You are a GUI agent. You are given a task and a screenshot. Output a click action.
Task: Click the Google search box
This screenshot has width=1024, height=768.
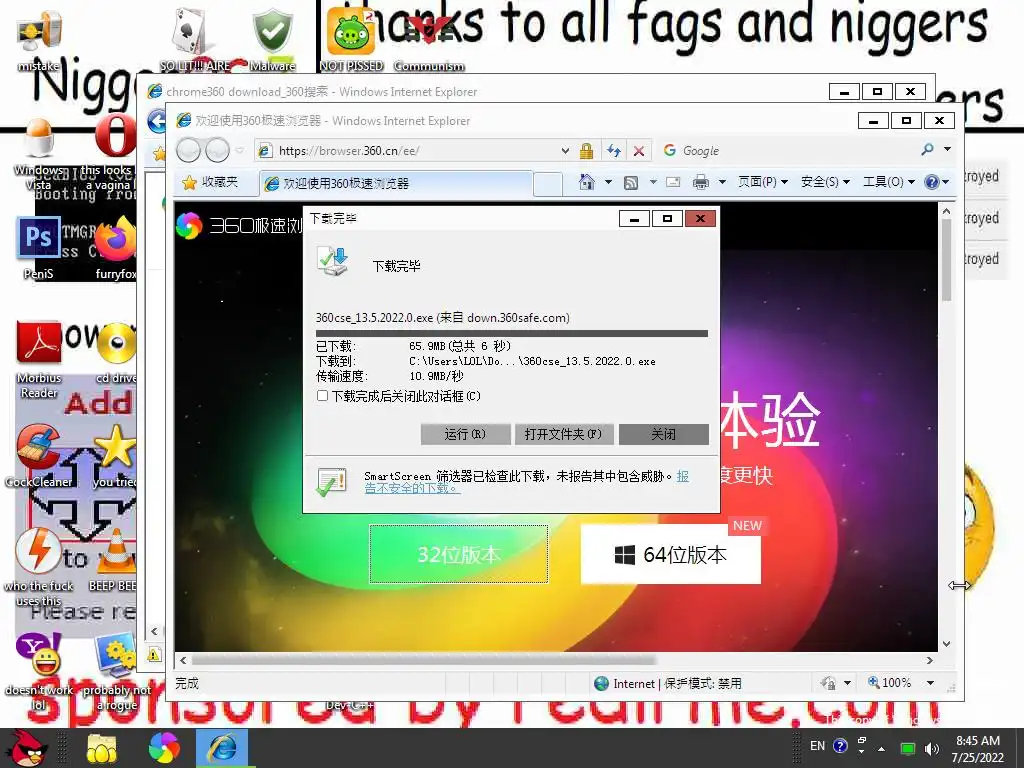(x=787, y=151)
